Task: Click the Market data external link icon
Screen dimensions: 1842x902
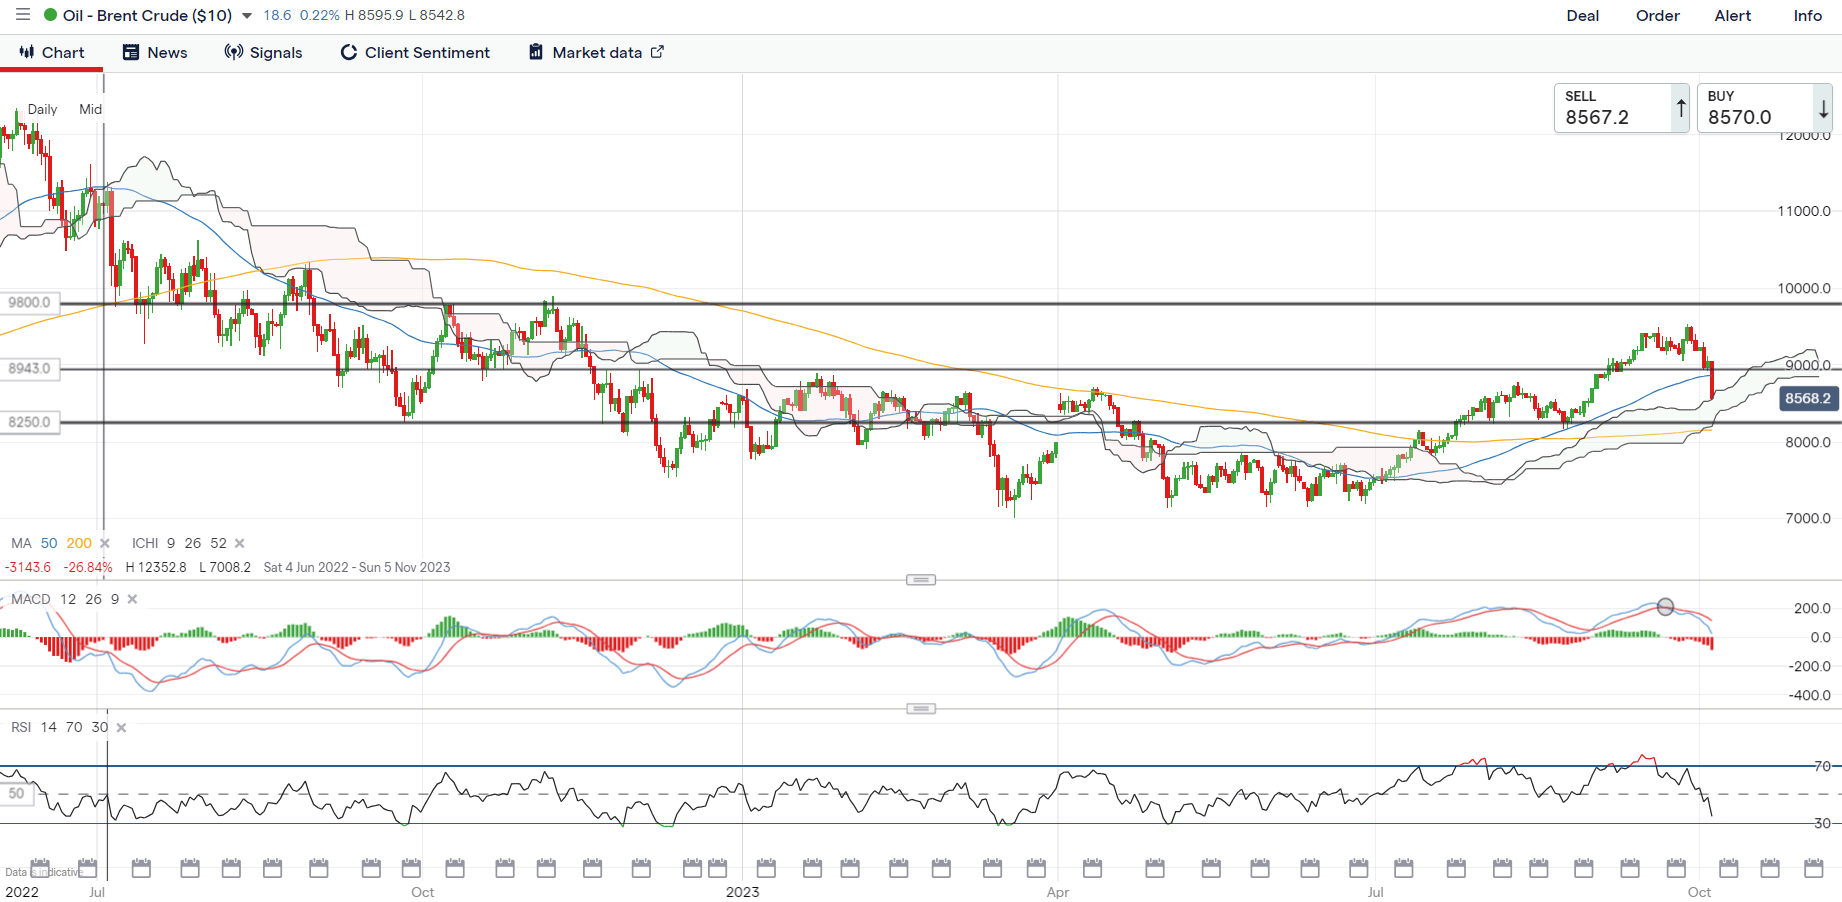Action: (657, 52)
